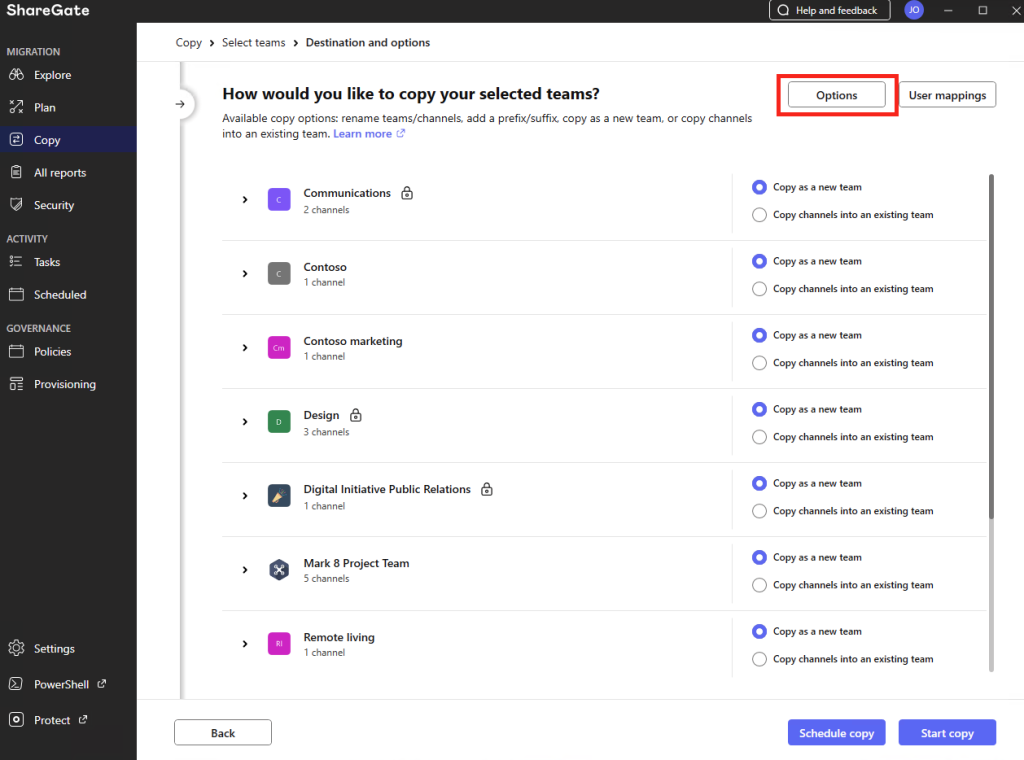This screenshot has height=760, width=1024.
Task: Click the Tasks list icon
Action: click(16, 262)
